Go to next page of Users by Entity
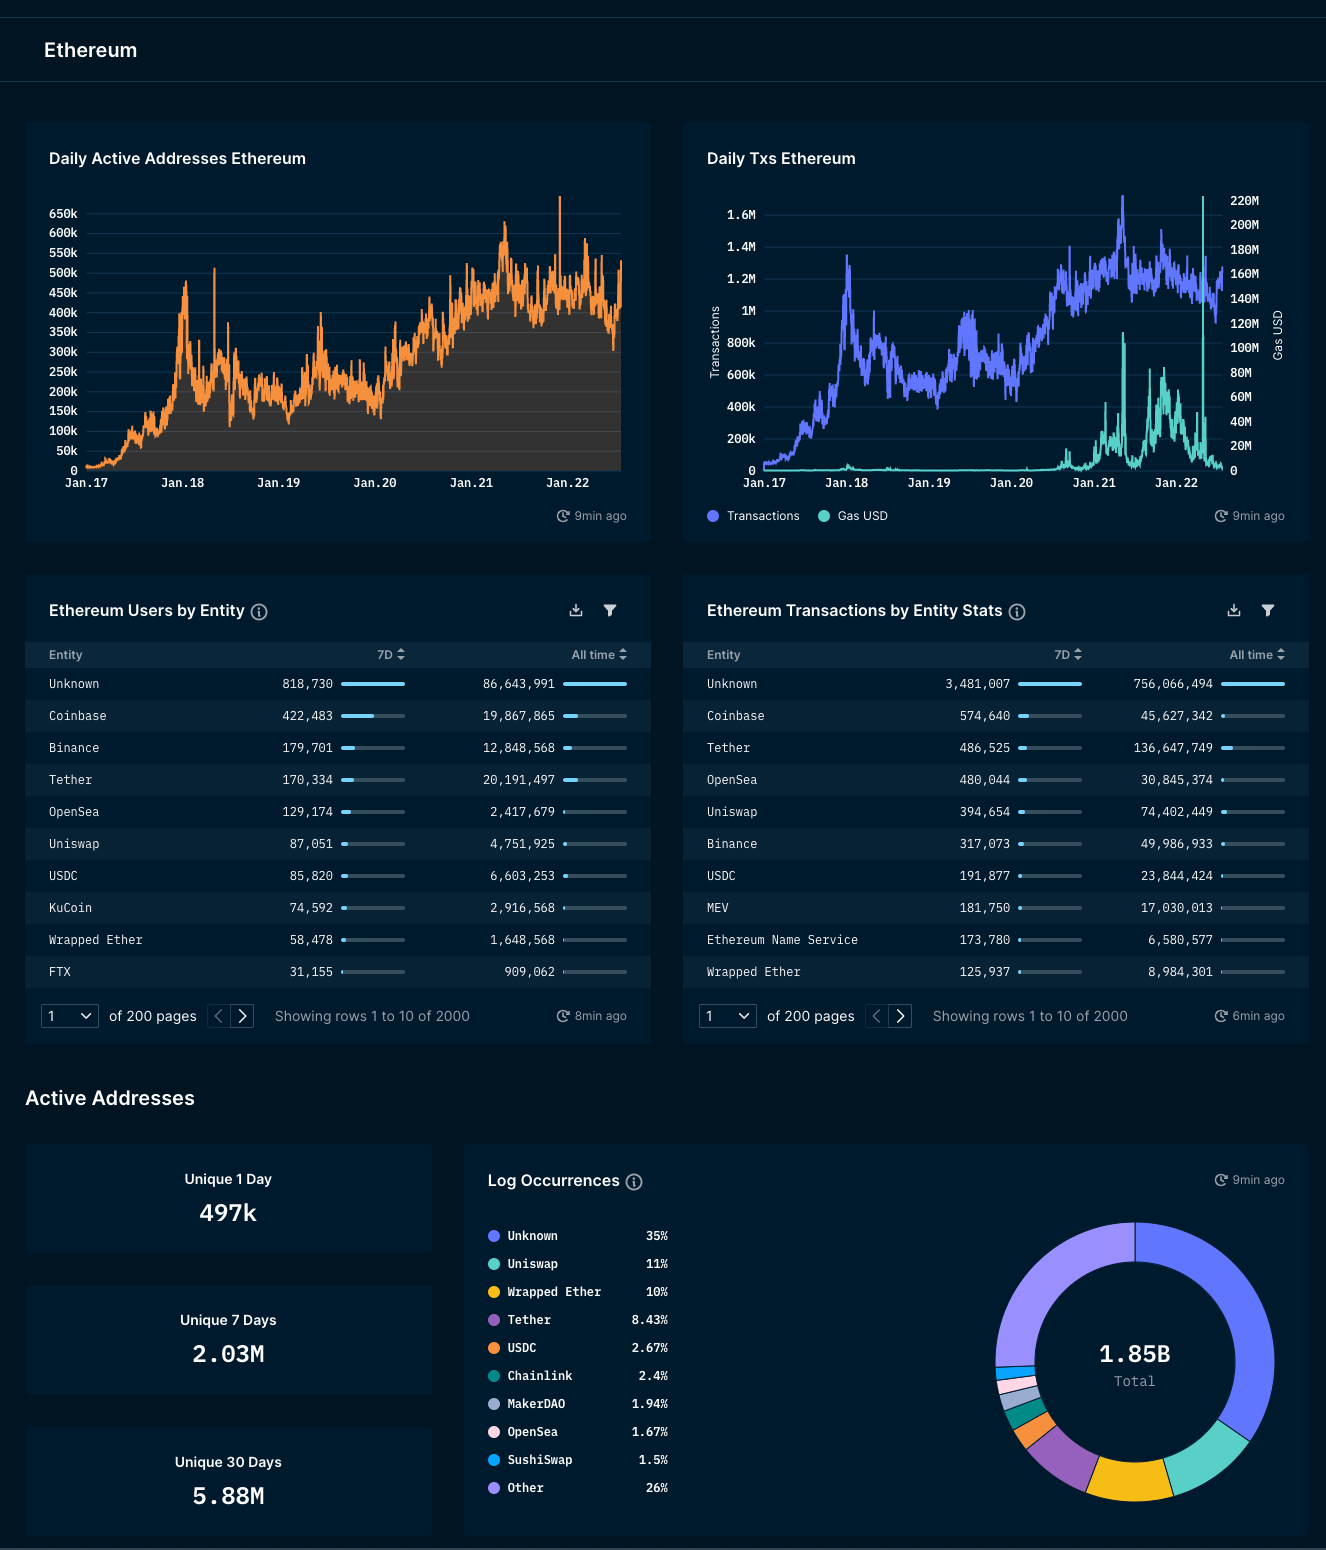The height and width of the screenshot is (1550, 1326). tap(242, 1016)
